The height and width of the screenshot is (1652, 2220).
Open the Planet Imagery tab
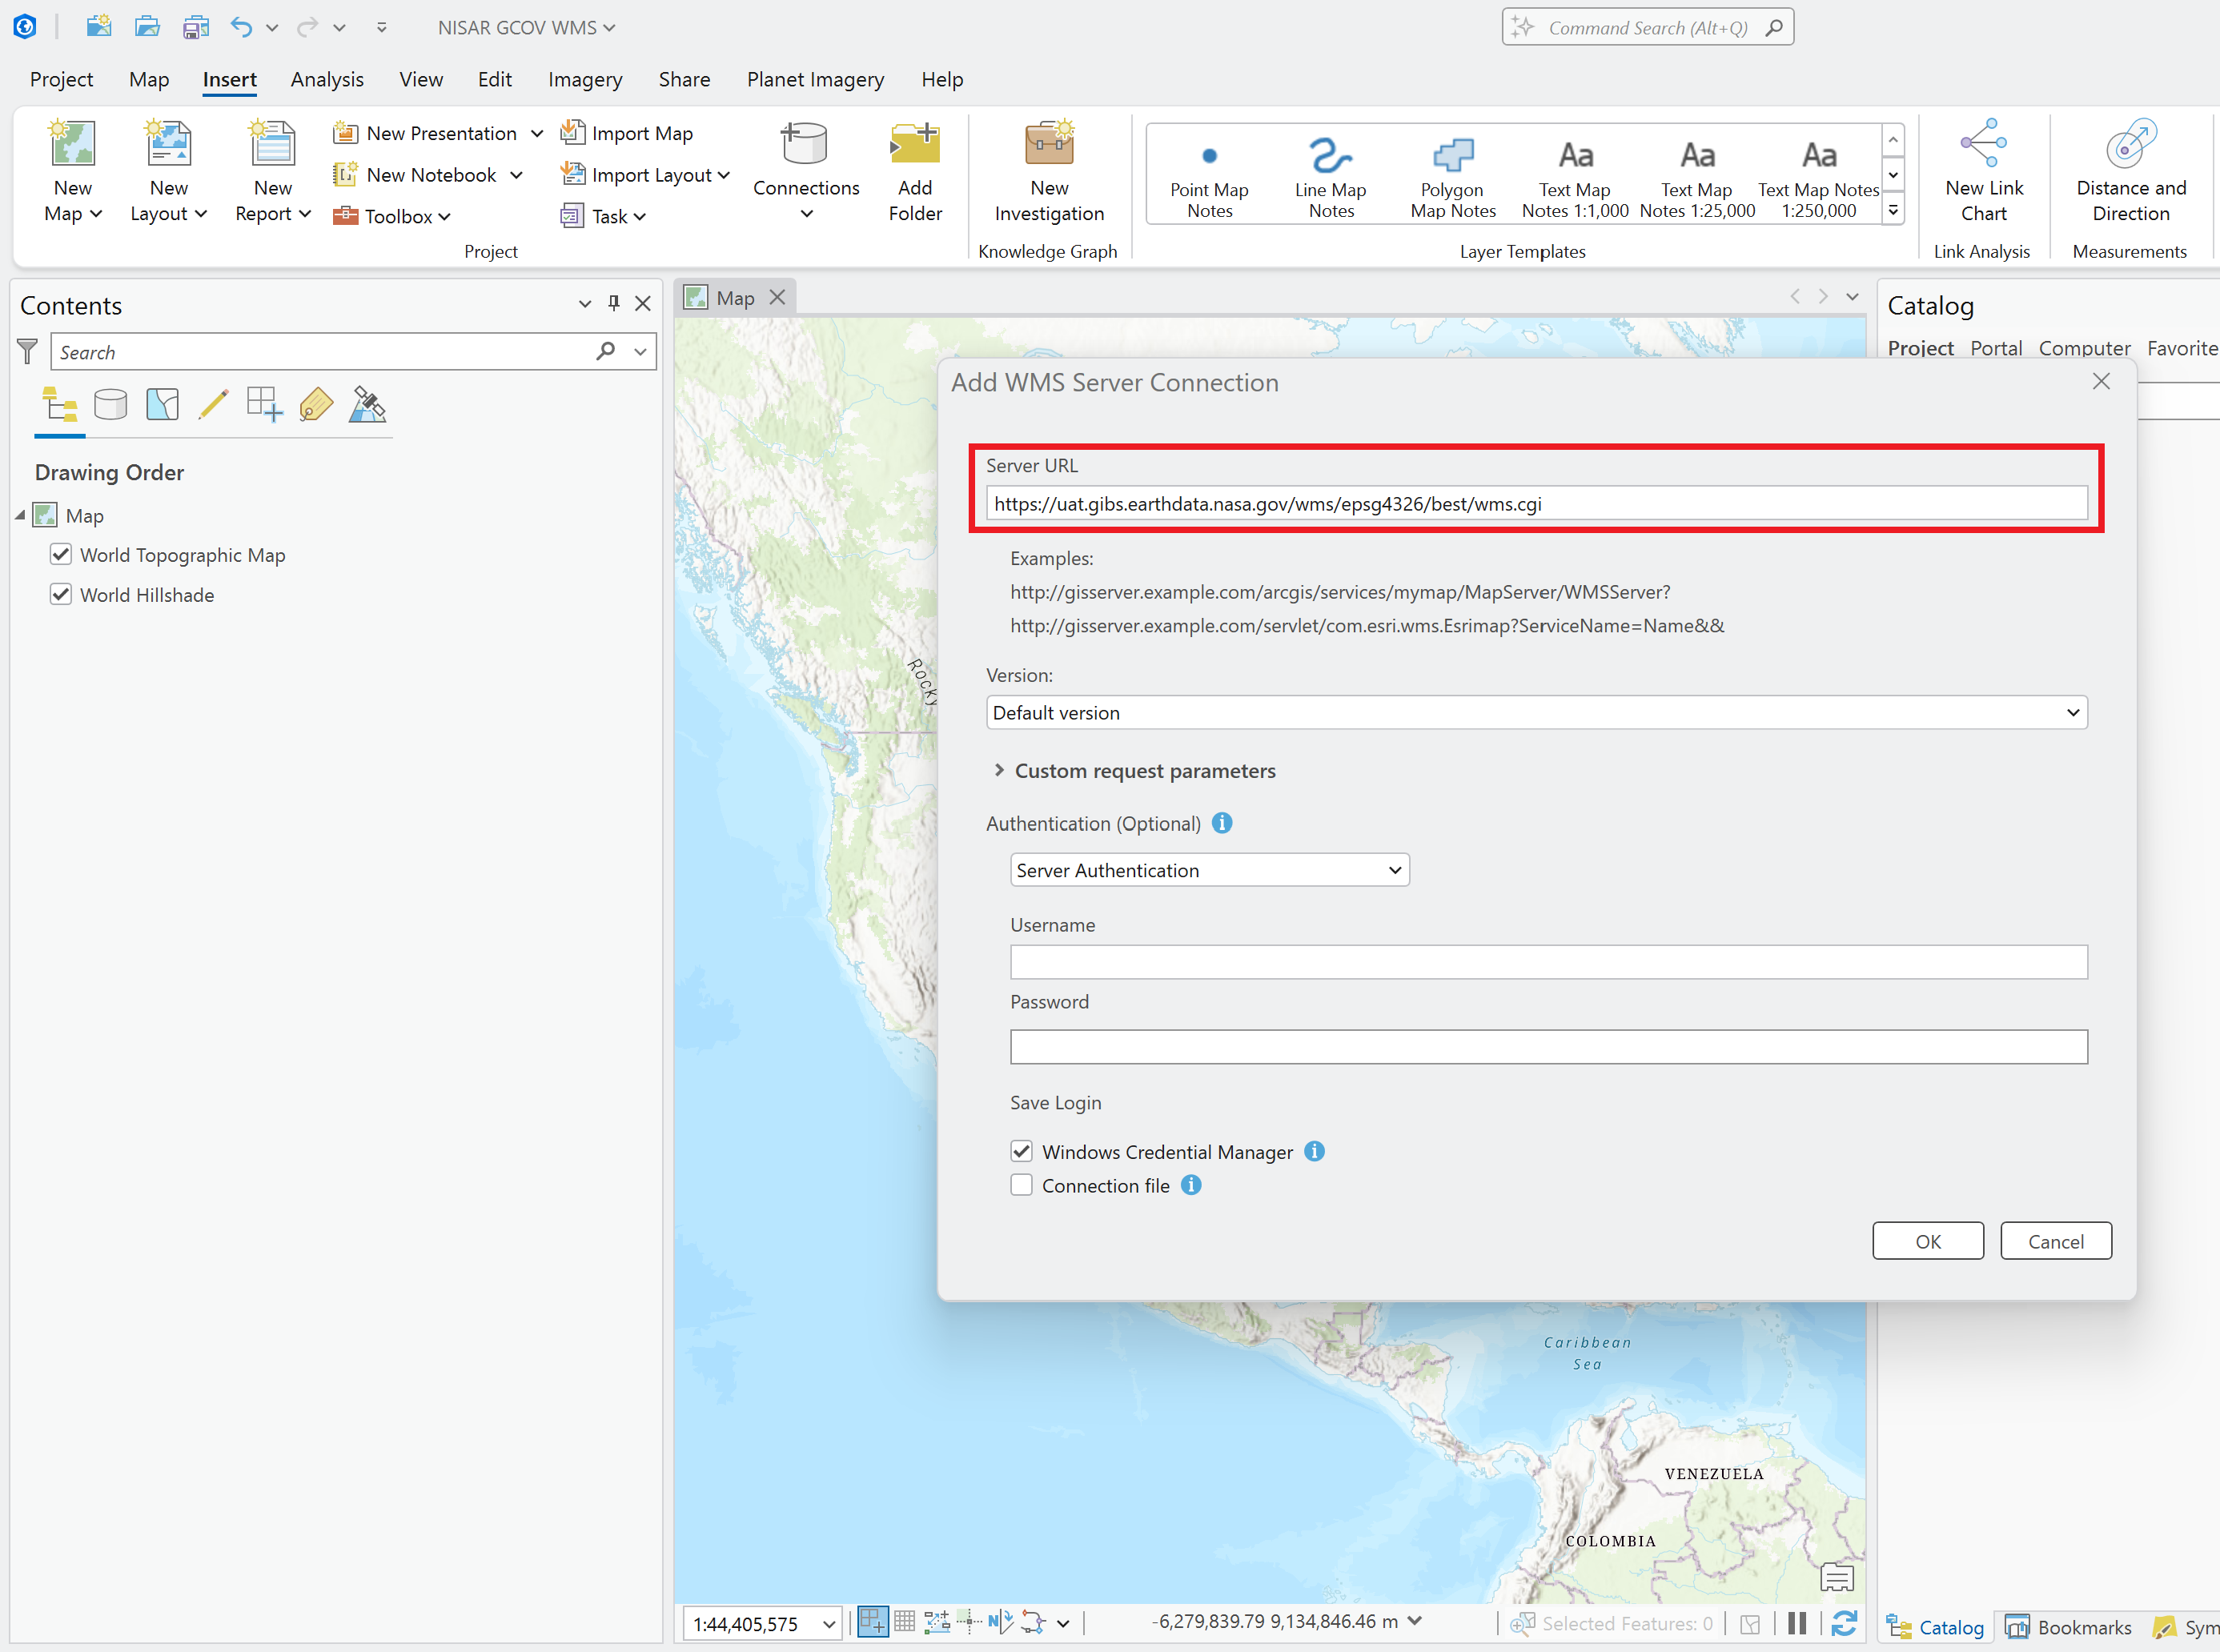[815, 79]
